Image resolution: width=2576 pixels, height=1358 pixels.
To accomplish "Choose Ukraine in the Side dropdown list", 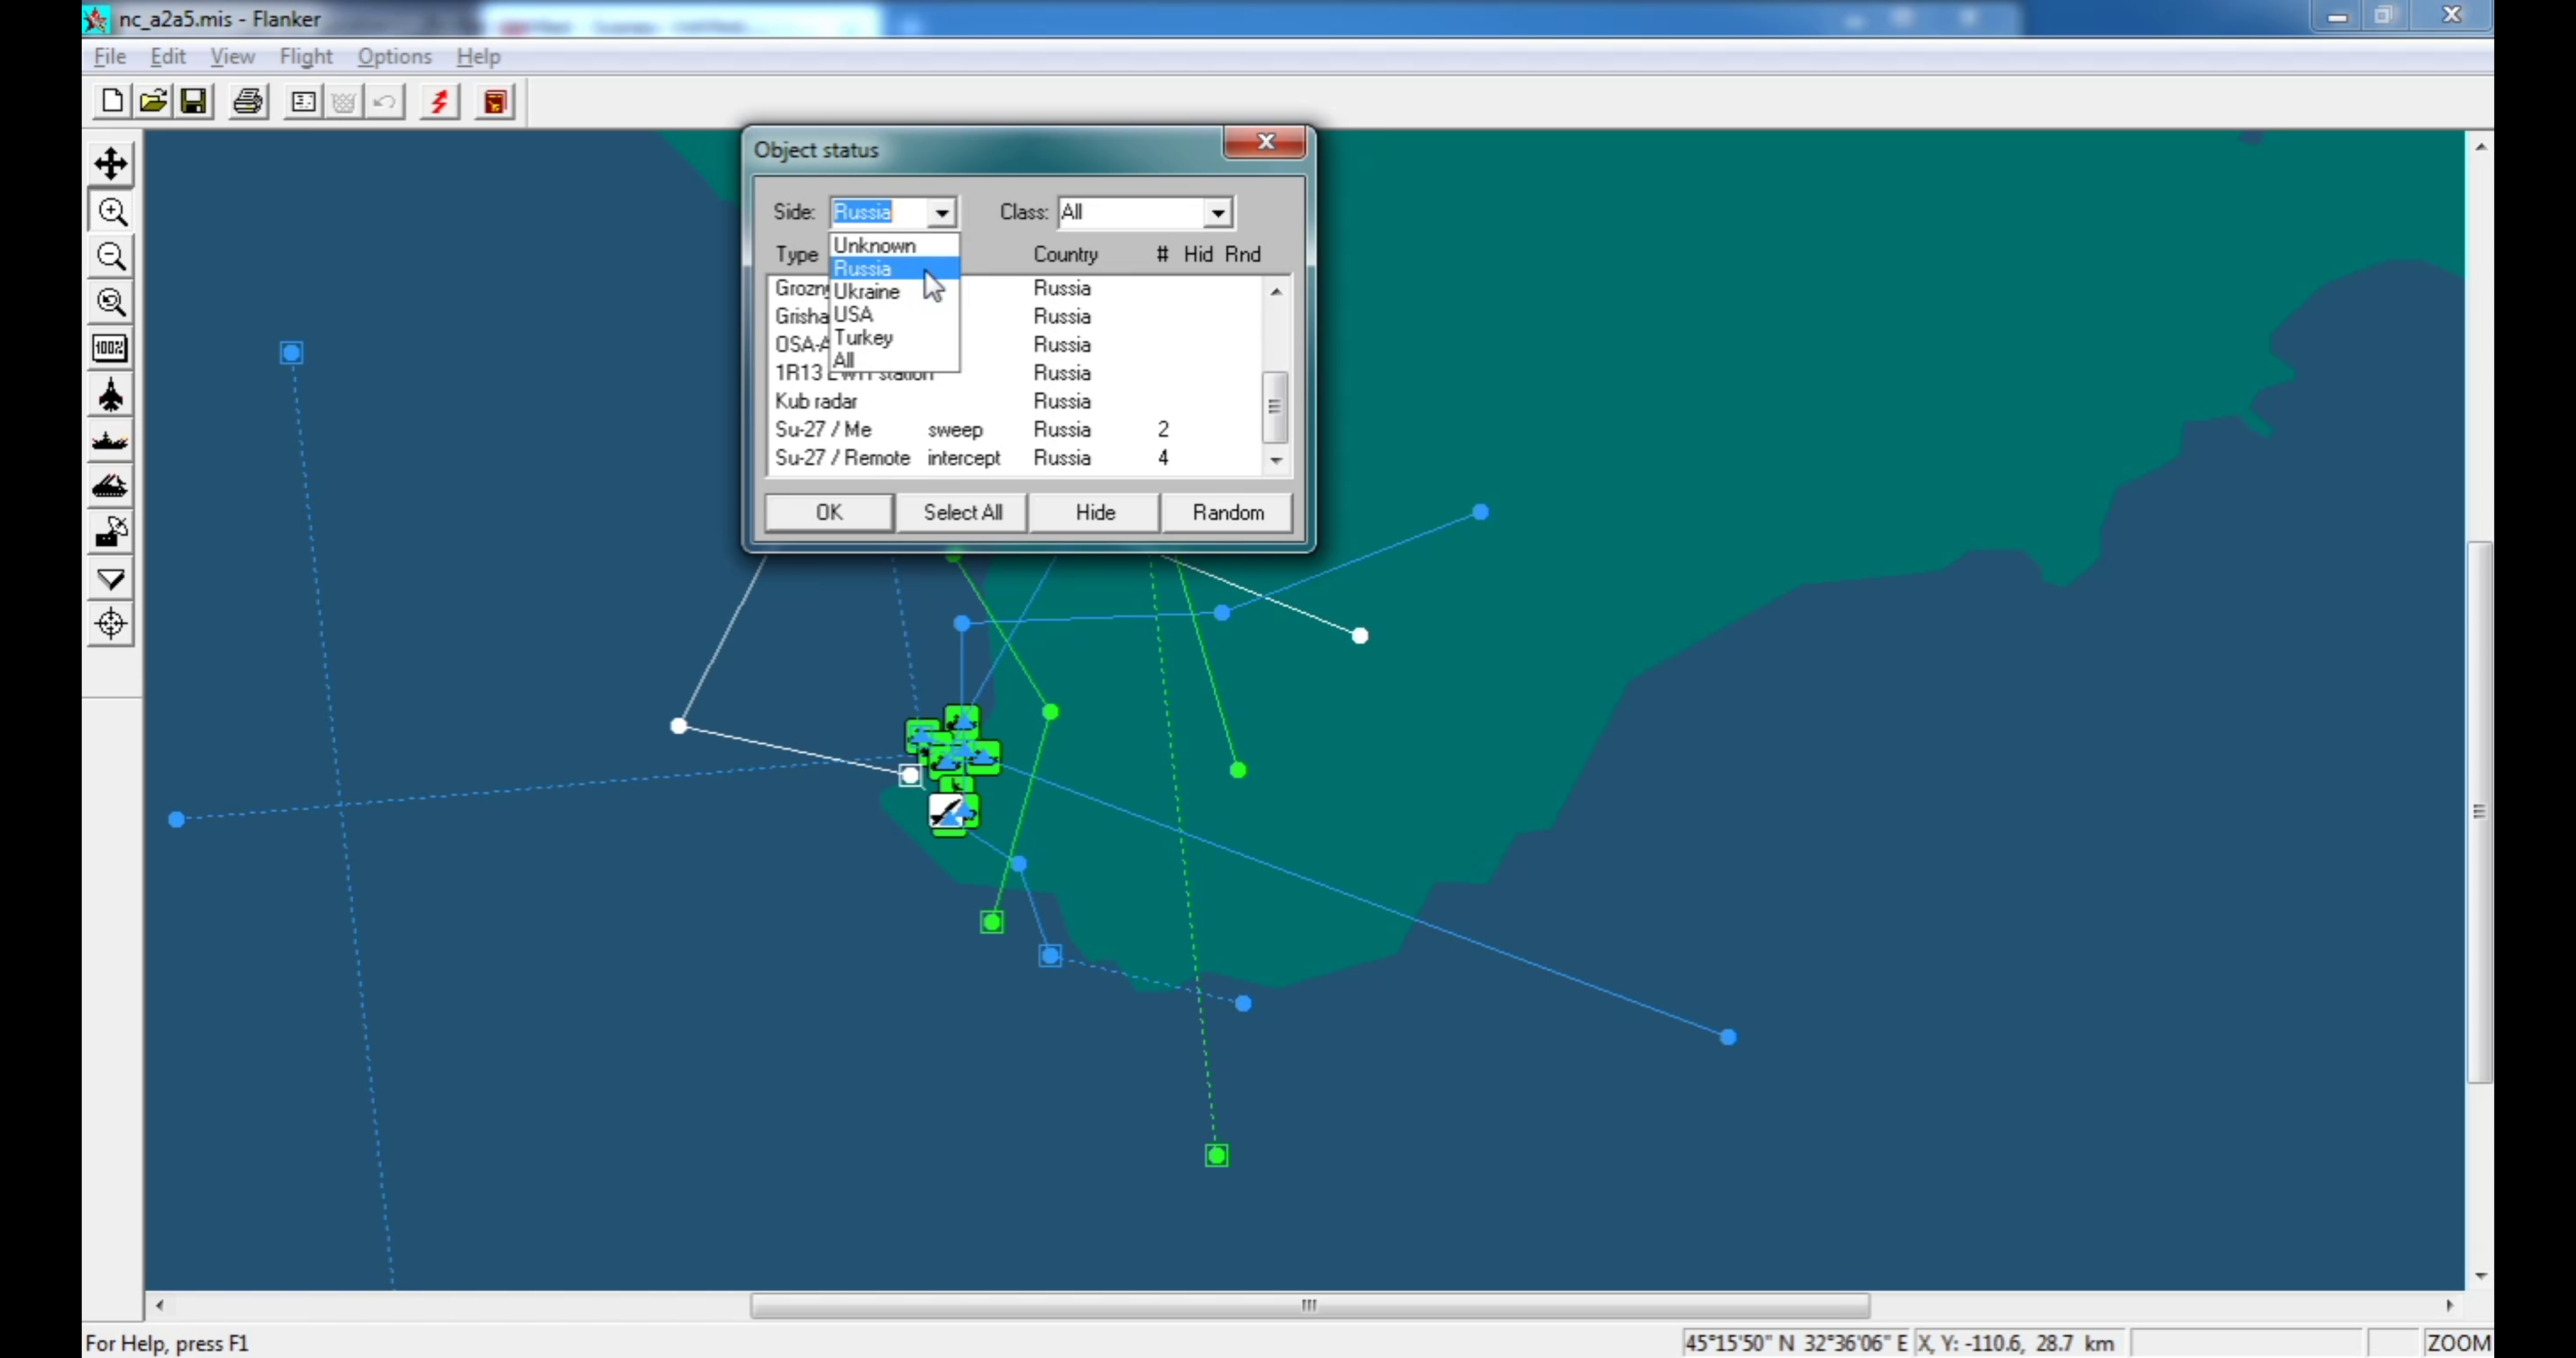I will point(867,292).
